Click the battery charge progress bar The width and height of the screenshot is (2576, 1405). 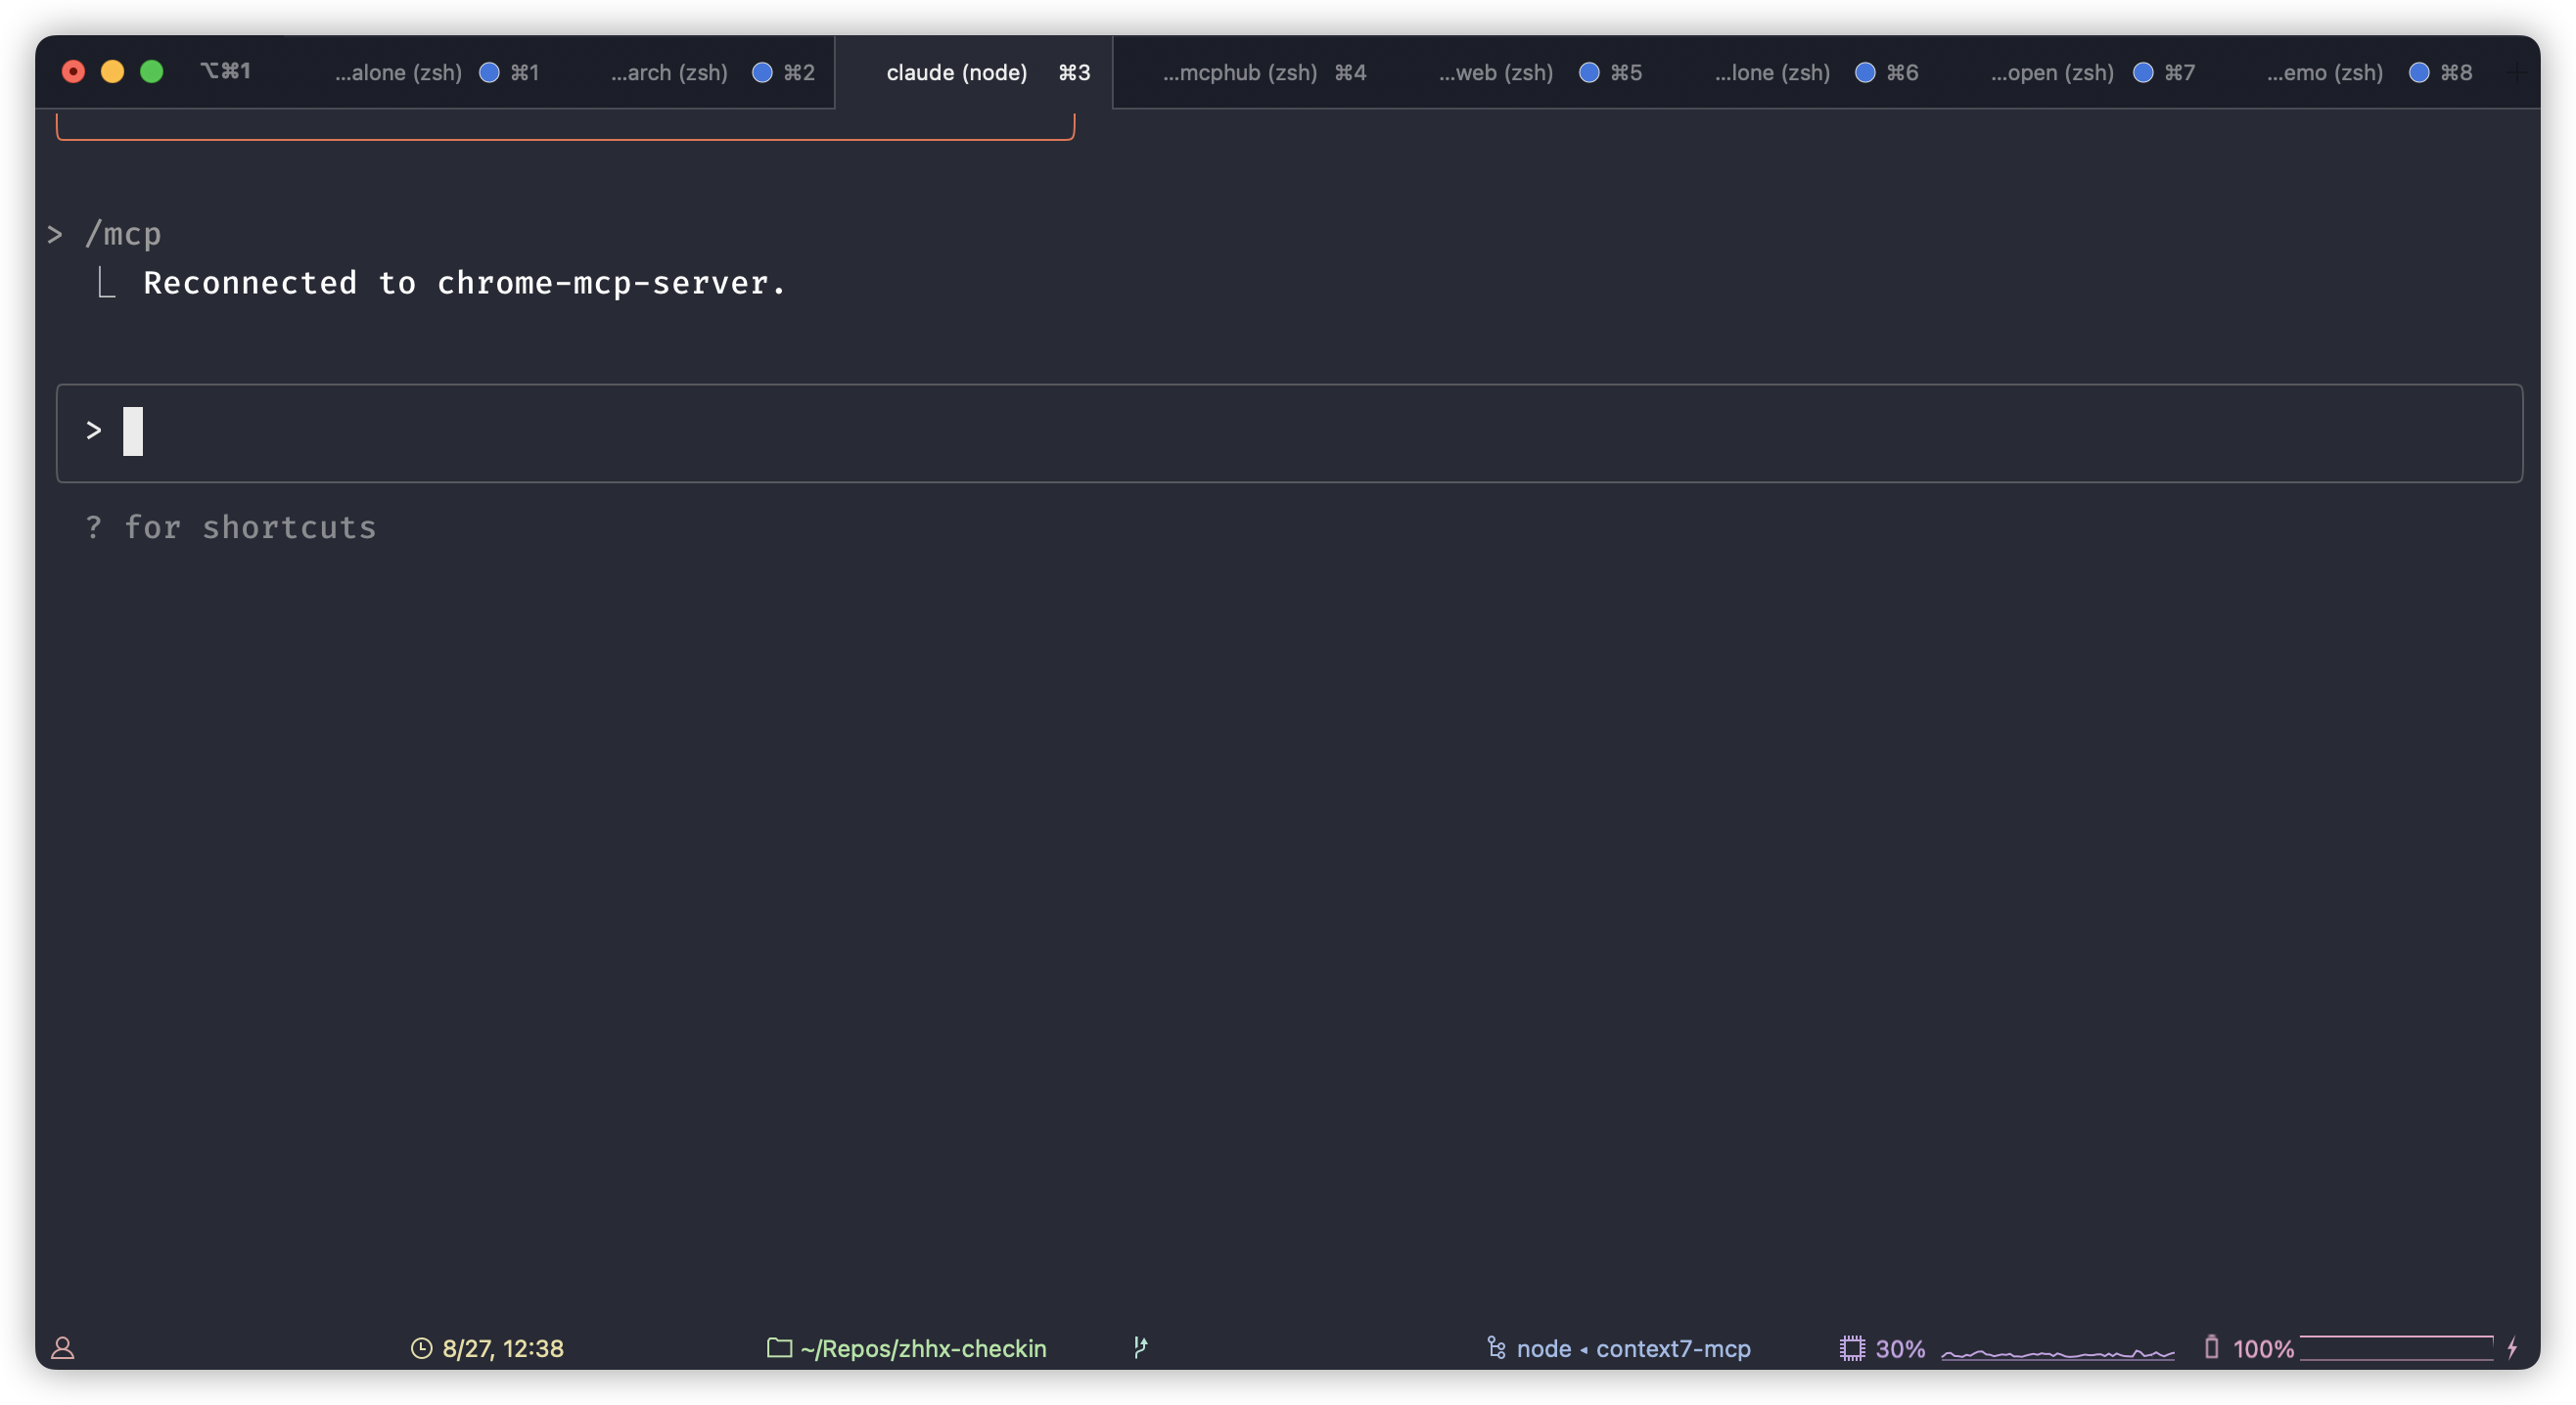coord(2398,1348)
